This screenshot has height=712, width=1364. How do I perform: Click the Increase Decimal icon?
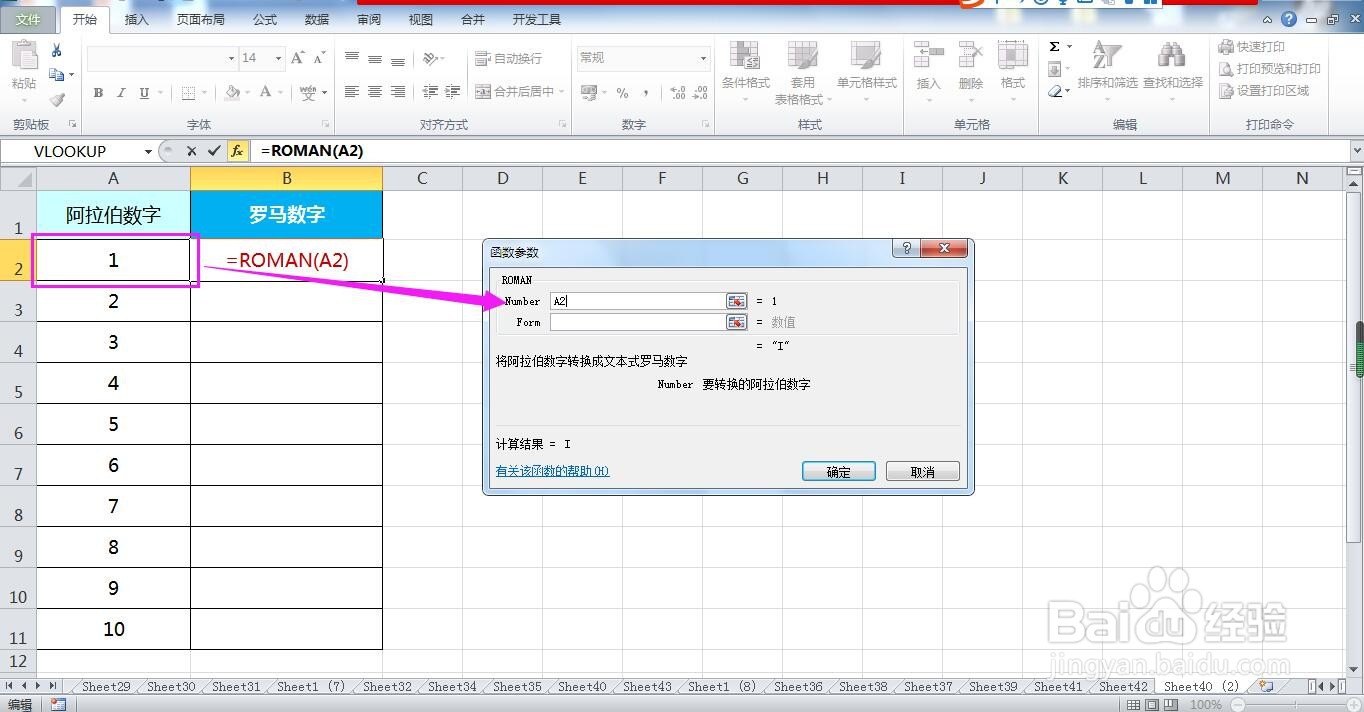click(x=677, y=92)
